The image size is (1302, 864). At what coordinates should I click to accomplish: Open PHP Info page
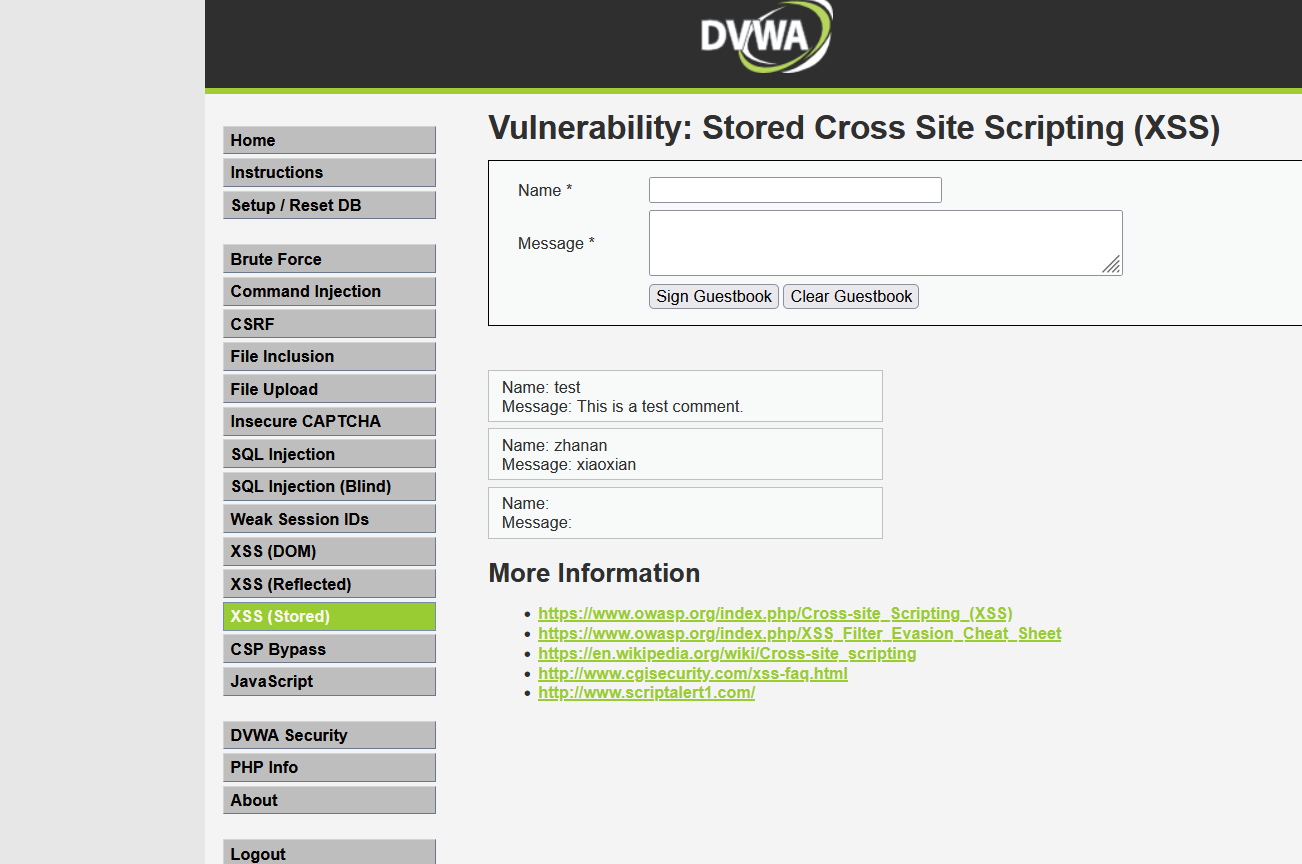click(x=329, y=767)
